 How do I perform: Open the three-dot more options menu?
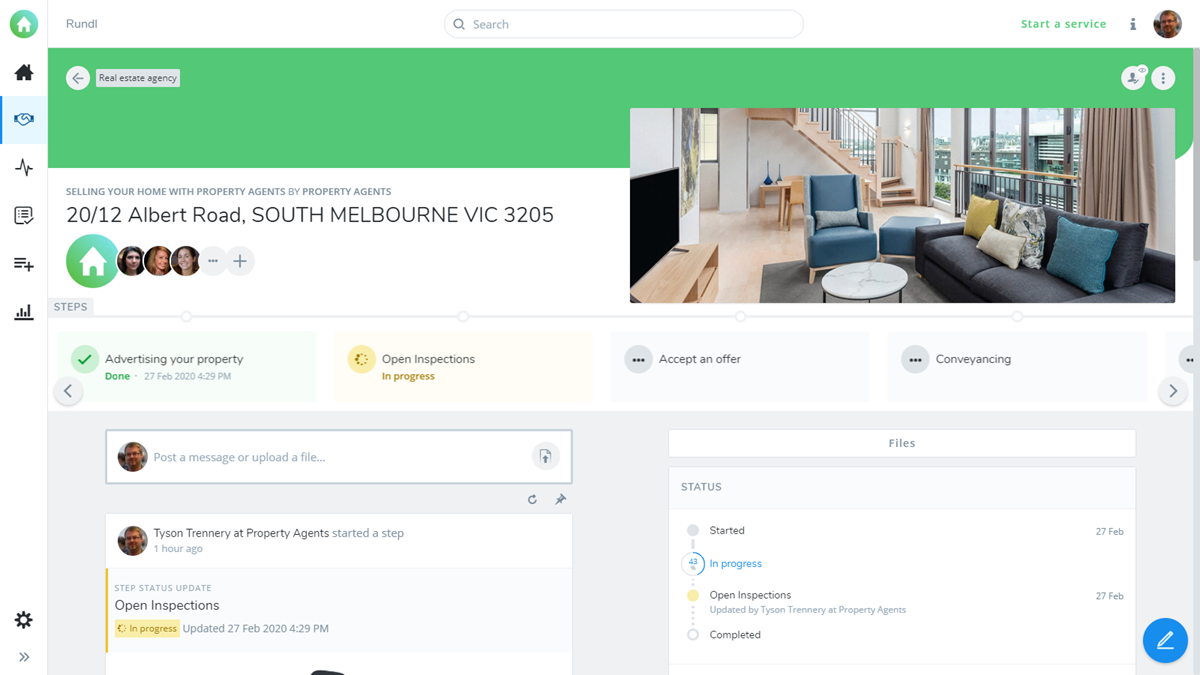point(1163,78)
